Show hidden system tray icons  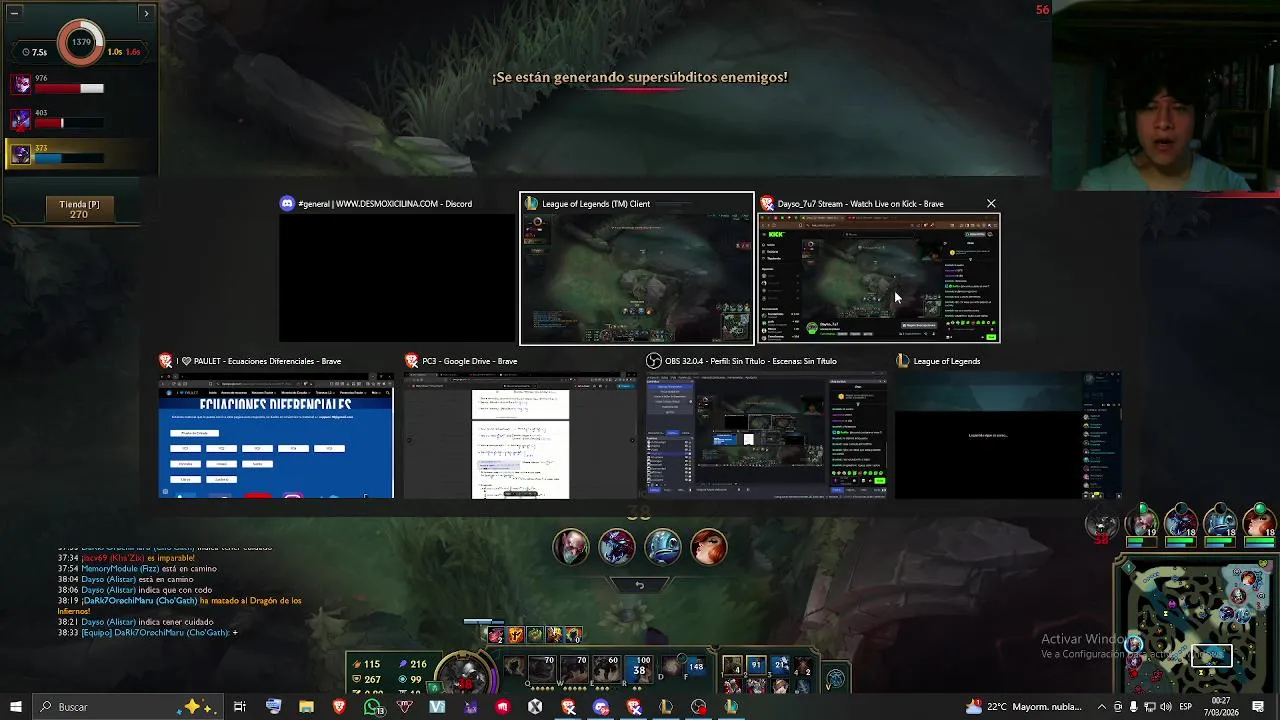click(x=1102, y=707)
